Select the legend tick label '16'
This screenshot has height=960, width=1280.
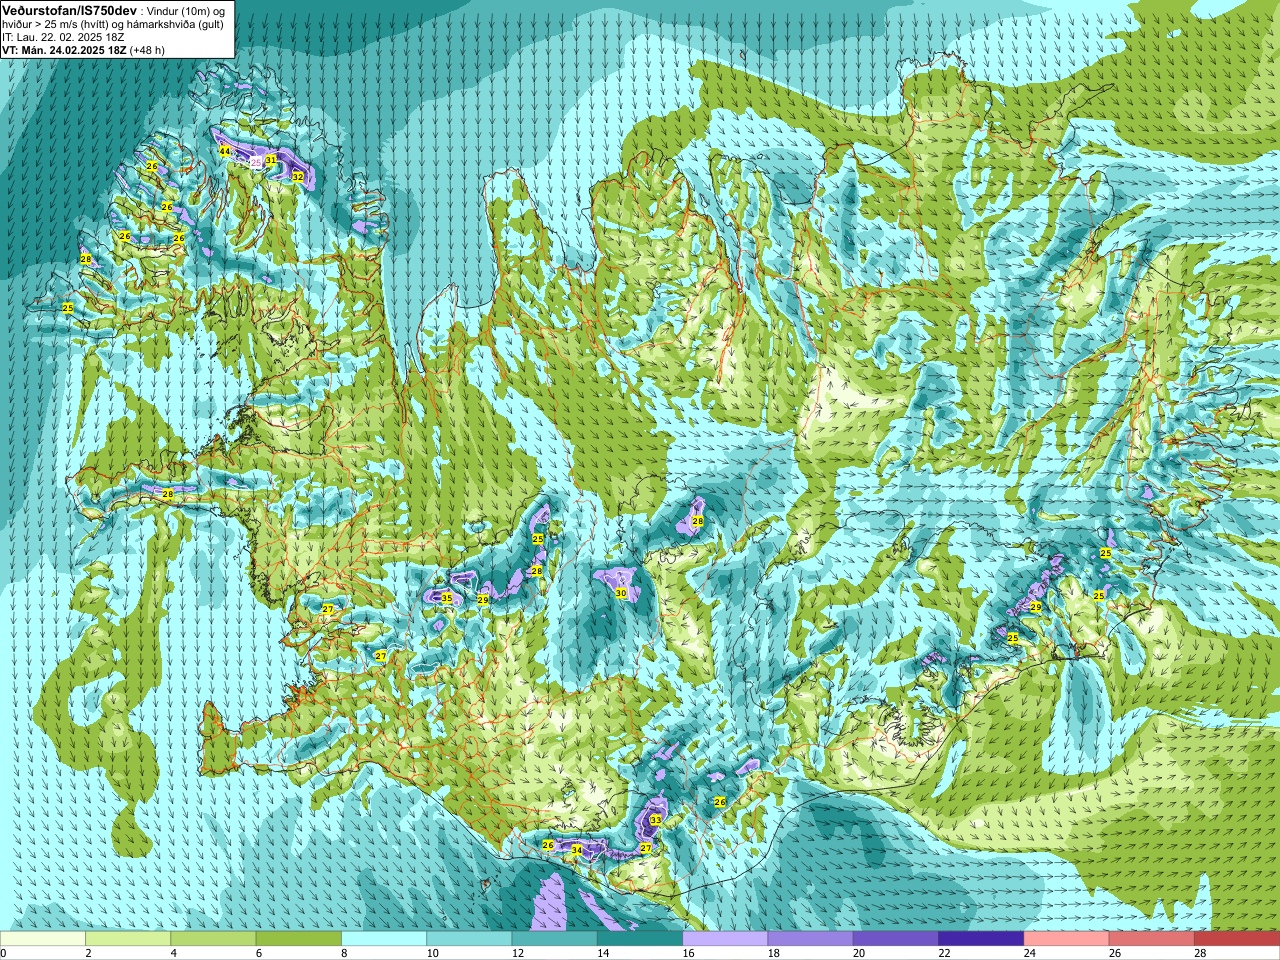[x=688, y=953]
